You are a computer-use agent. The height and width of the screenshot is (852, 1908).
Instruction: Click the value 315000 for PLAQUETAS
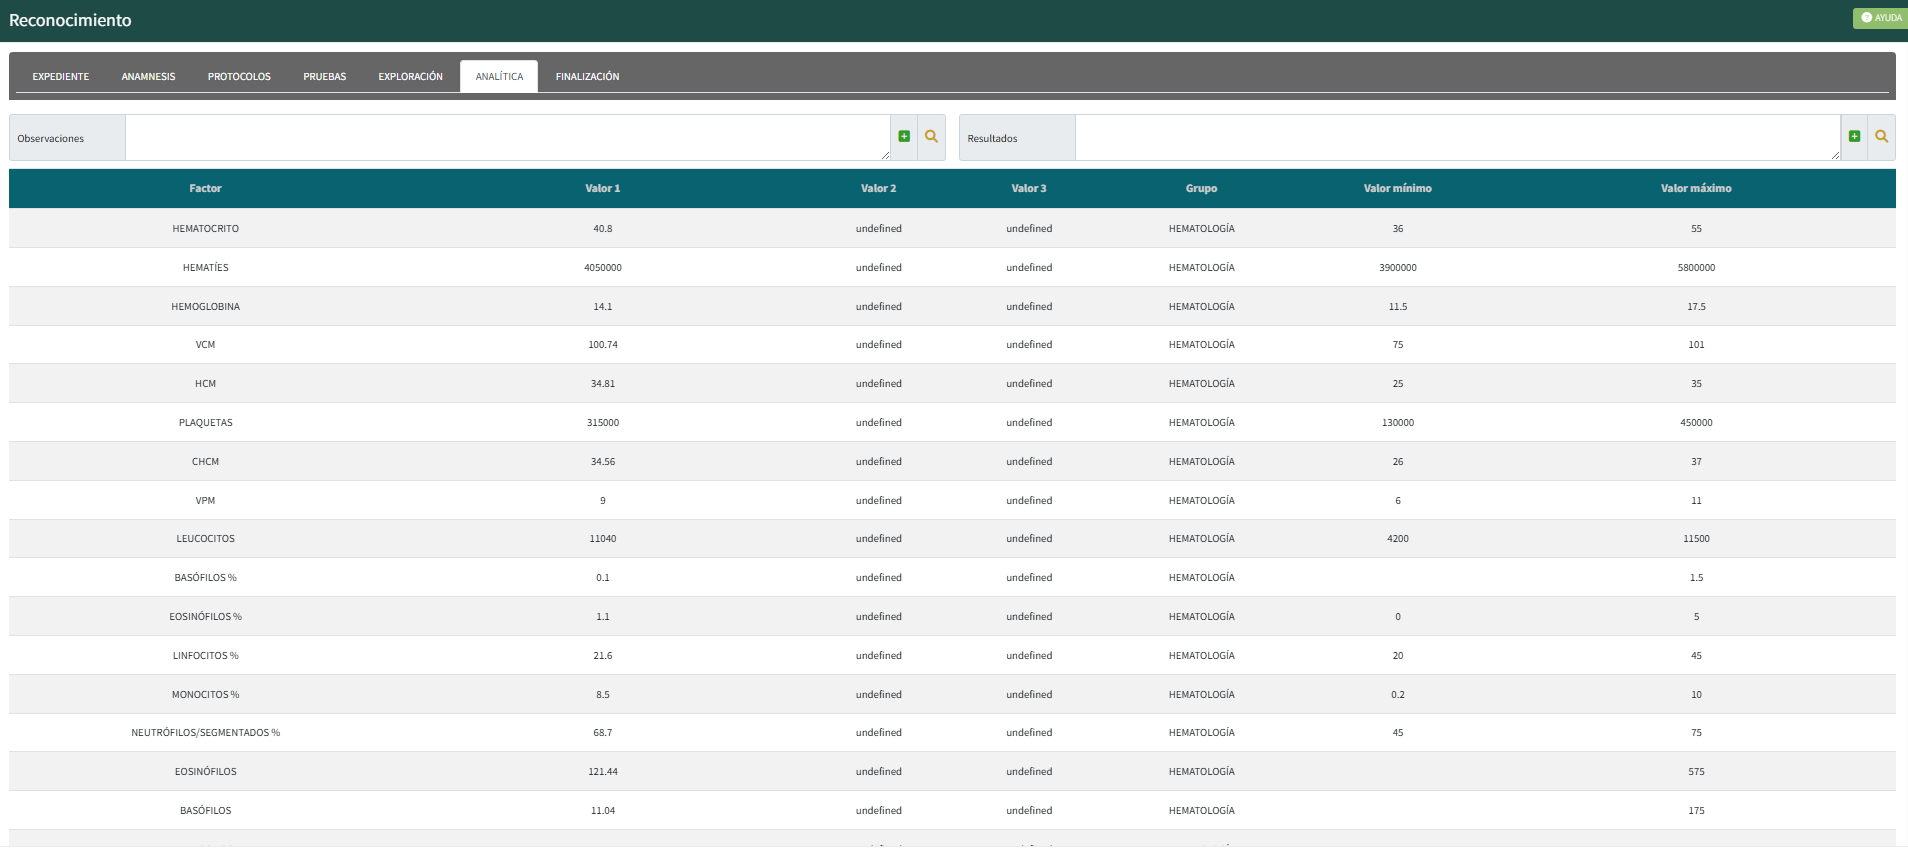point(603,423)
